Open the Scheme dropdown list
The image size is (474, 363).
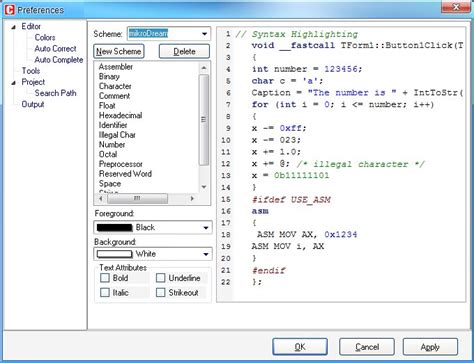click(x=204, y=34)
